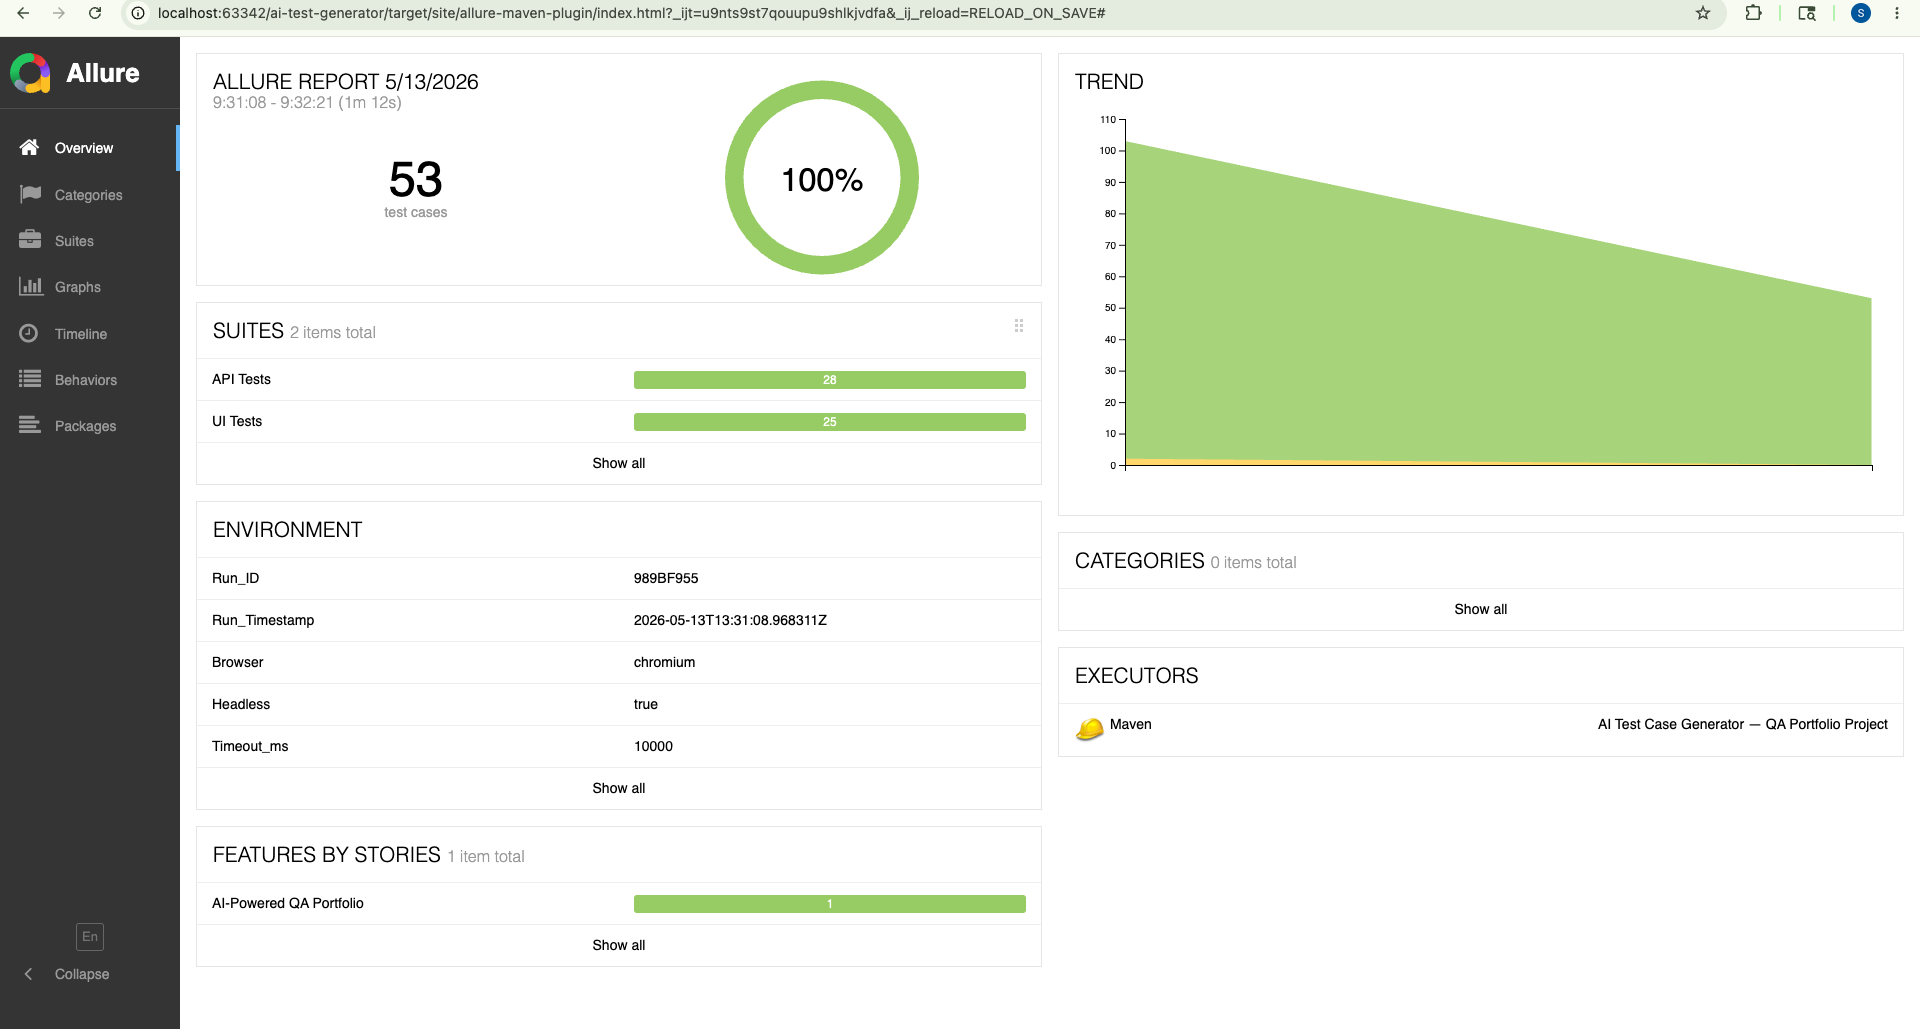
Task: Open the browser extensions puzzle icon
Action: coord(1753,13)
